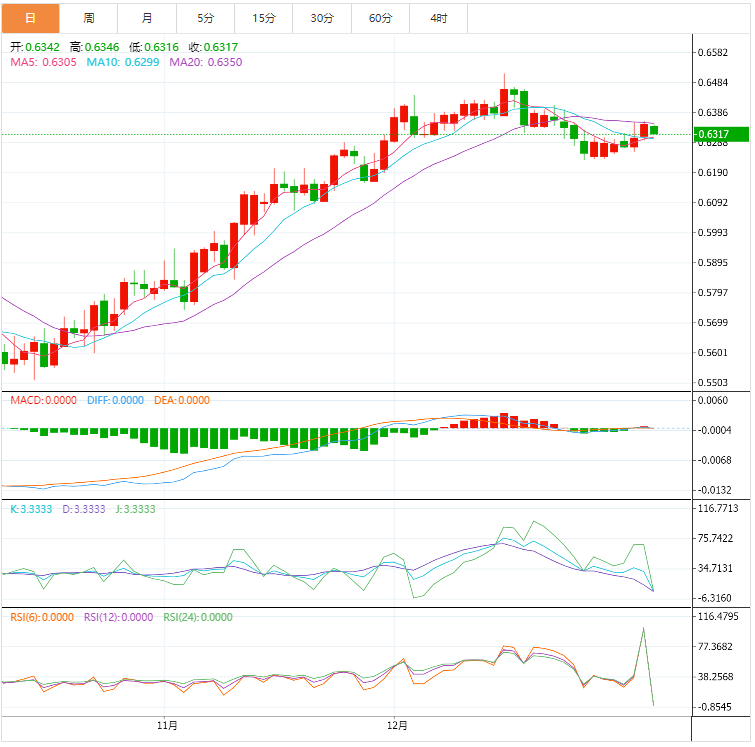Switch to the 4时 timeframe tab

pos(438,18)
